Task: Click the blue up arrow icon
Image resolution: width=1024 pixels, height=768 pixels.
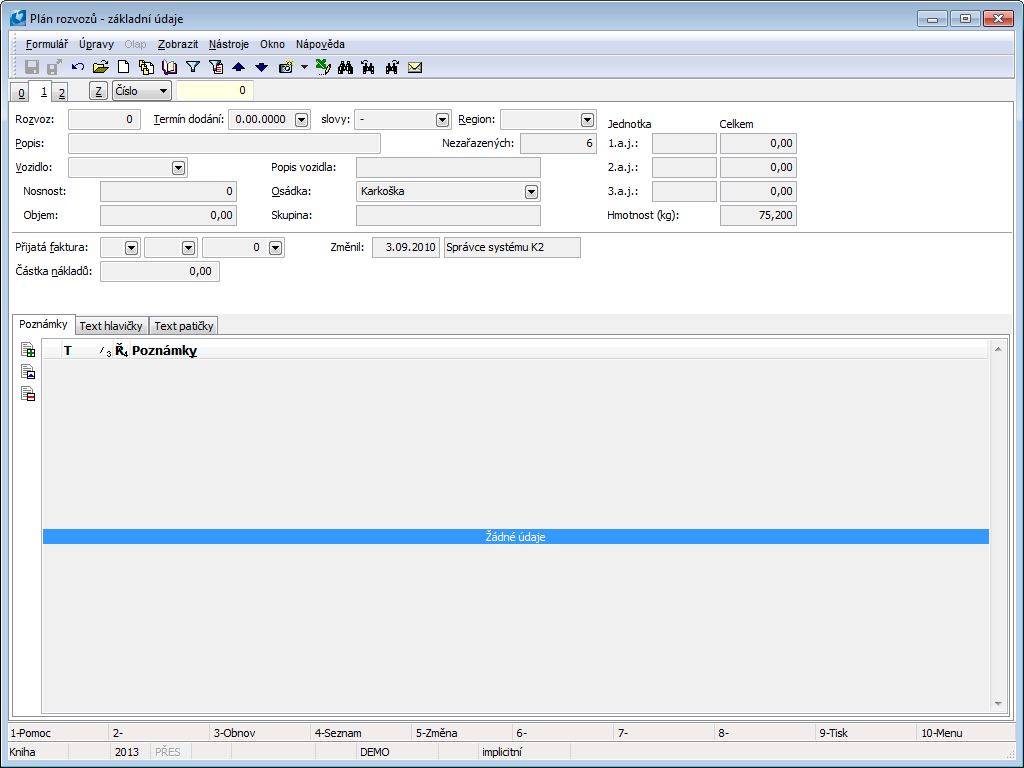Action: click(x=238, y=67)
